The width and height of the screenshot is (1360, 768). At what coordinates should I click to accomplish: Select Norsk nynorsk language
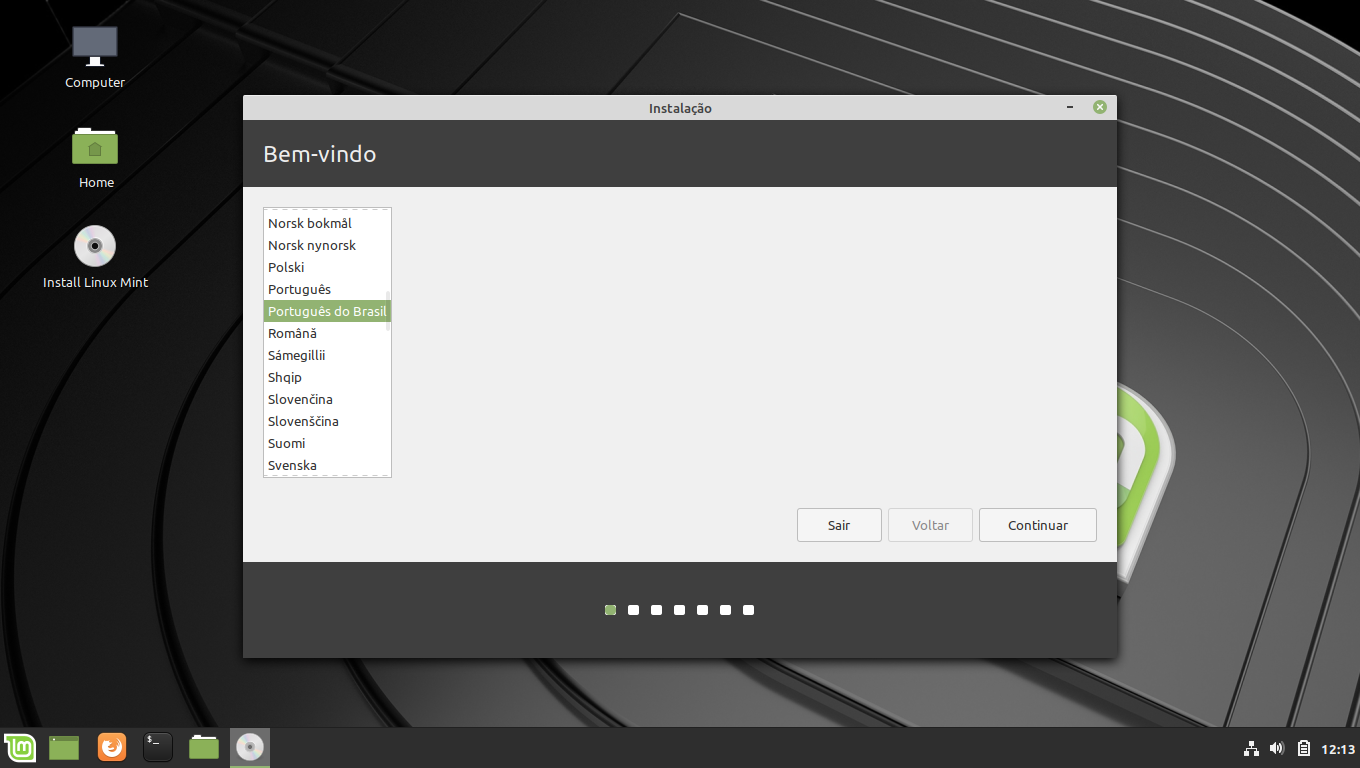pos(325,245)
